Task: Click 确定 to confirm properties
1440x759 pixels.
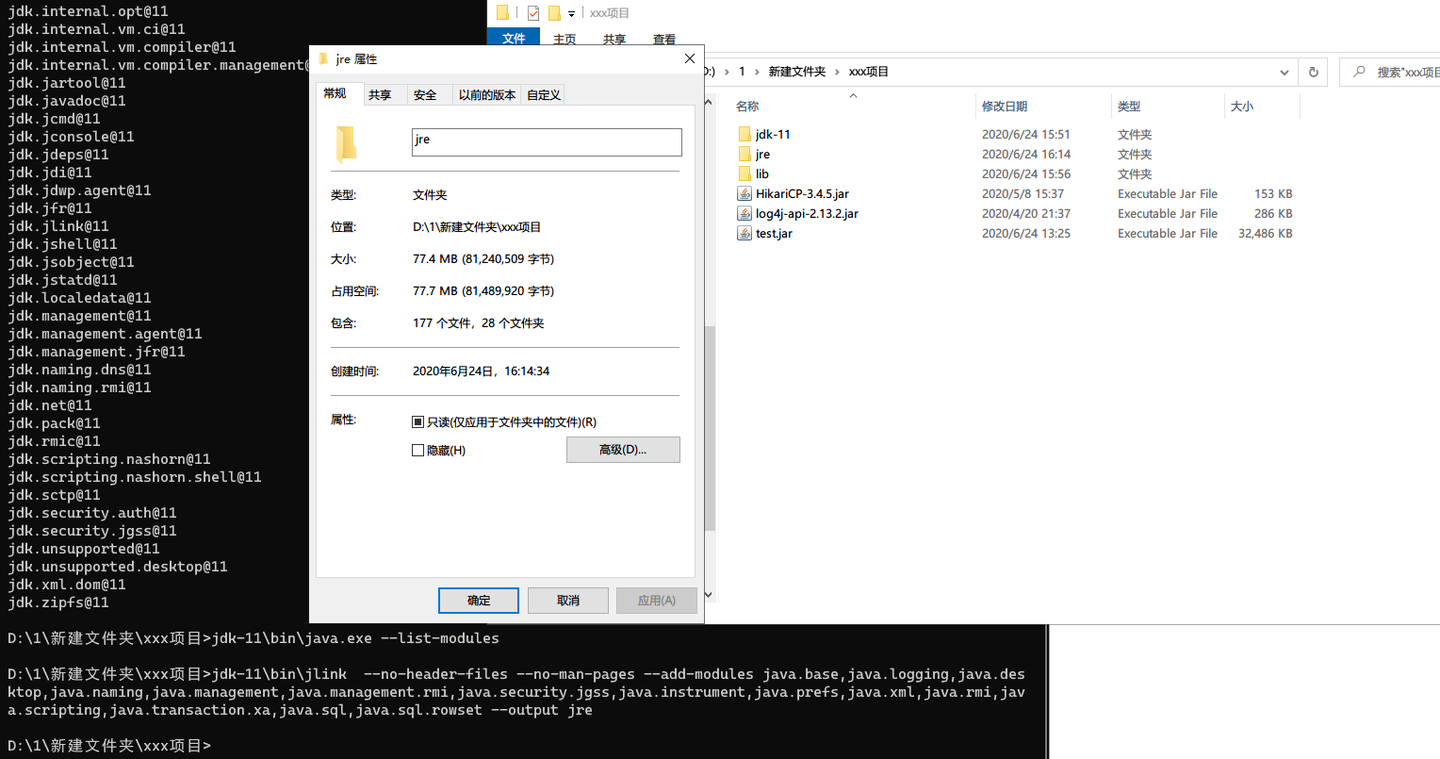Action: click(478, 600)
